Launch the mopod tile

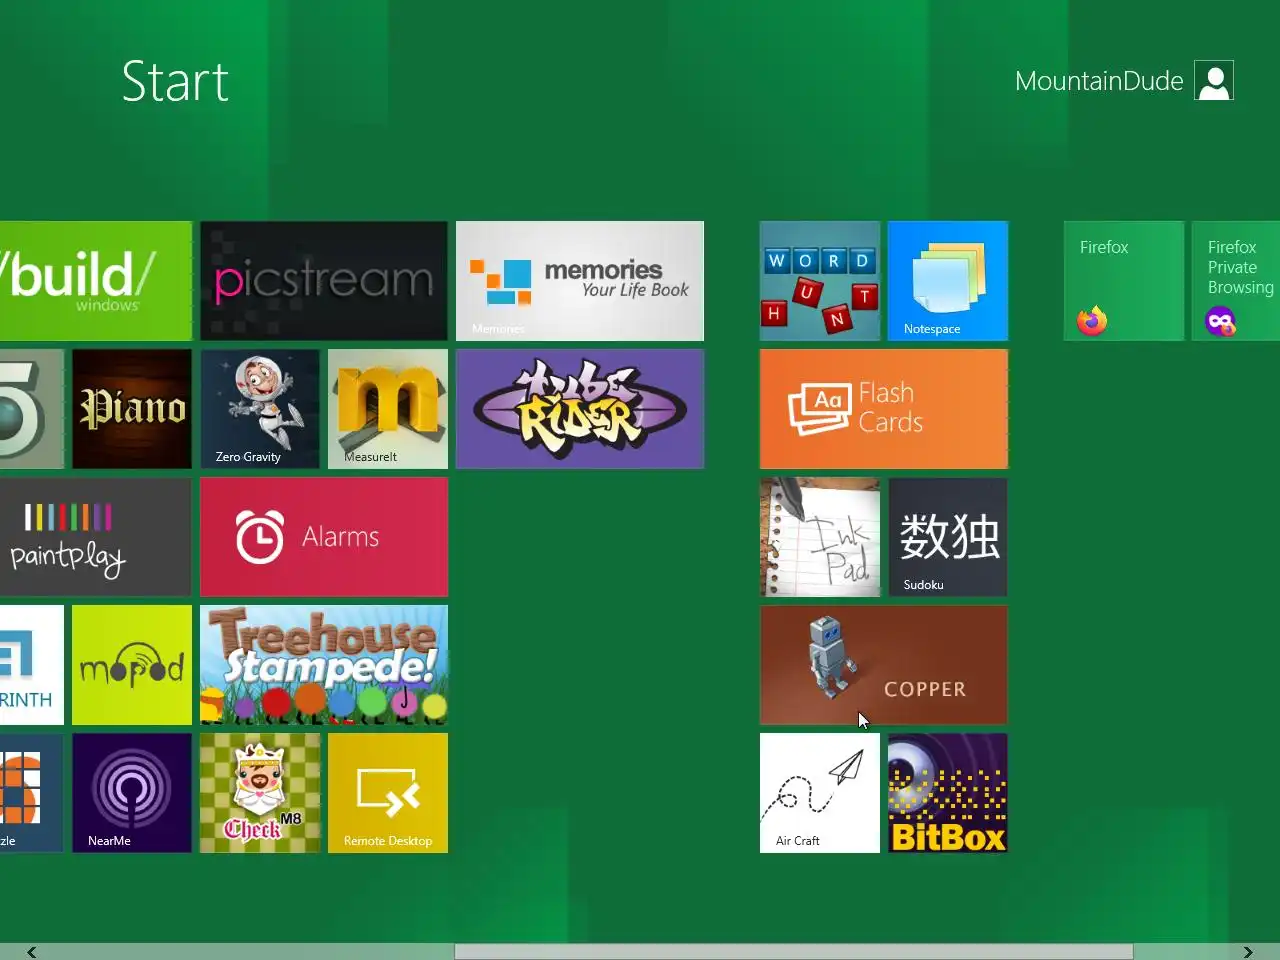(132, 665)
